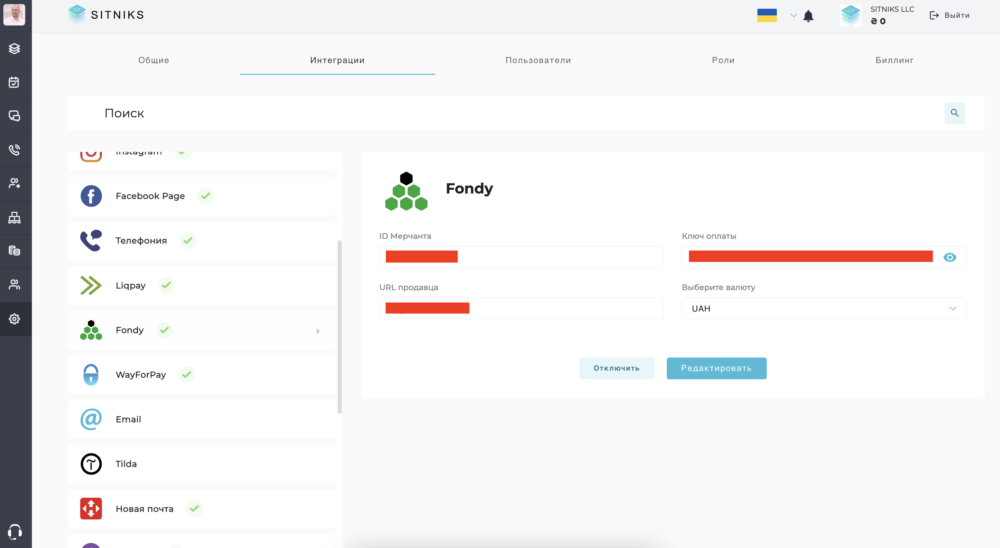Screen dimensions: 1000x548
Task: Click Новая почта connected checkmark
Action: [x=194, y=508]
